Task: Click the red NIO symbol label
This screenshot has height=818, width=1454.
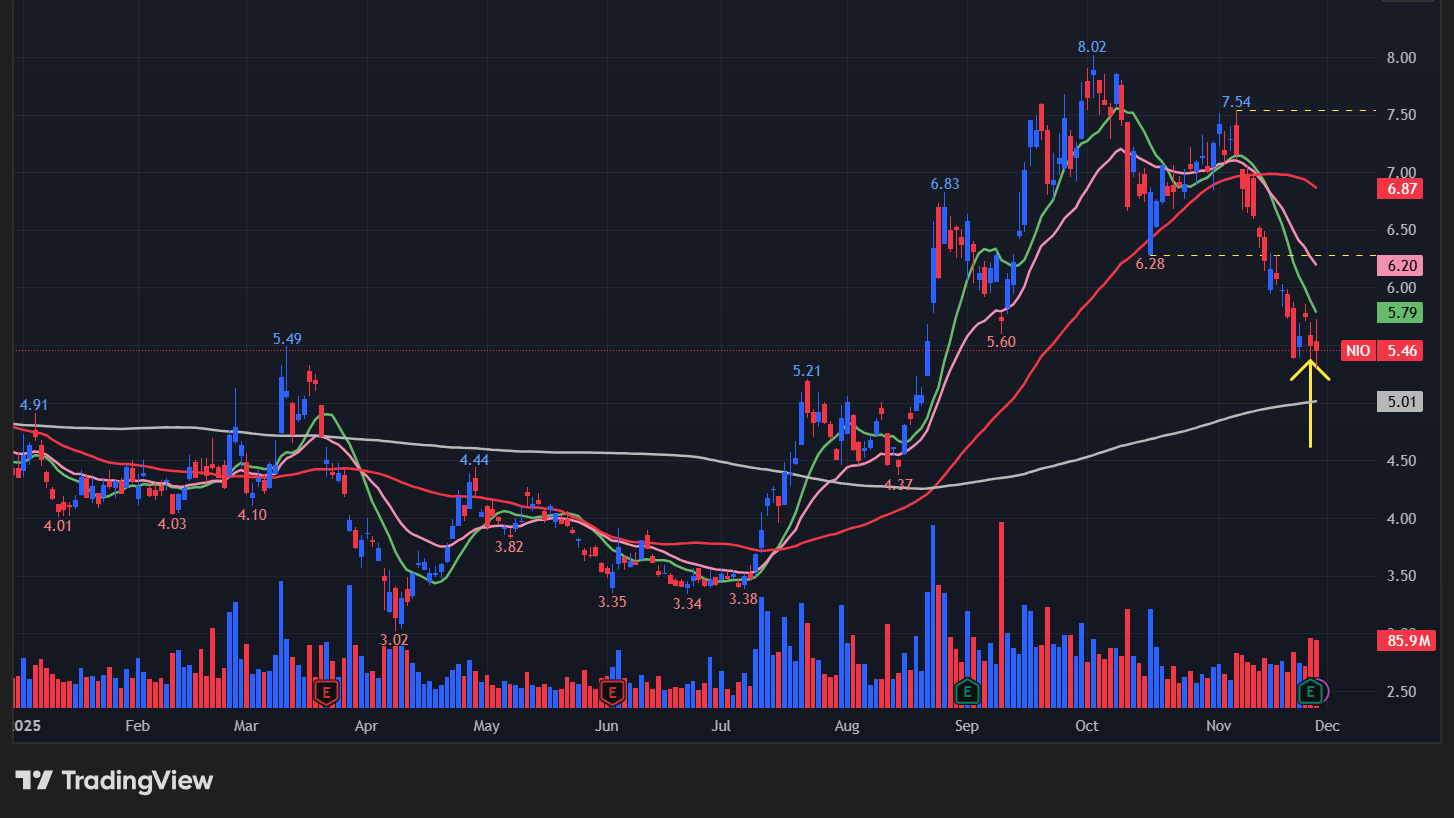Action: pyautogui.click(x=1357, y=351)
